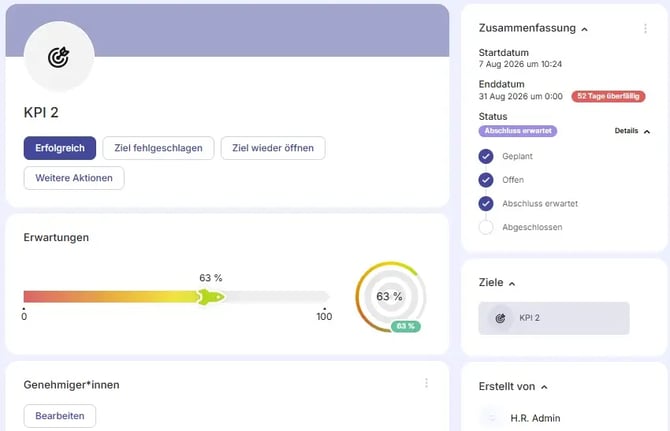Click the end date 31 Aug 2026 um 0:00
Screen dimensions: 670x431
pos(520,97)
